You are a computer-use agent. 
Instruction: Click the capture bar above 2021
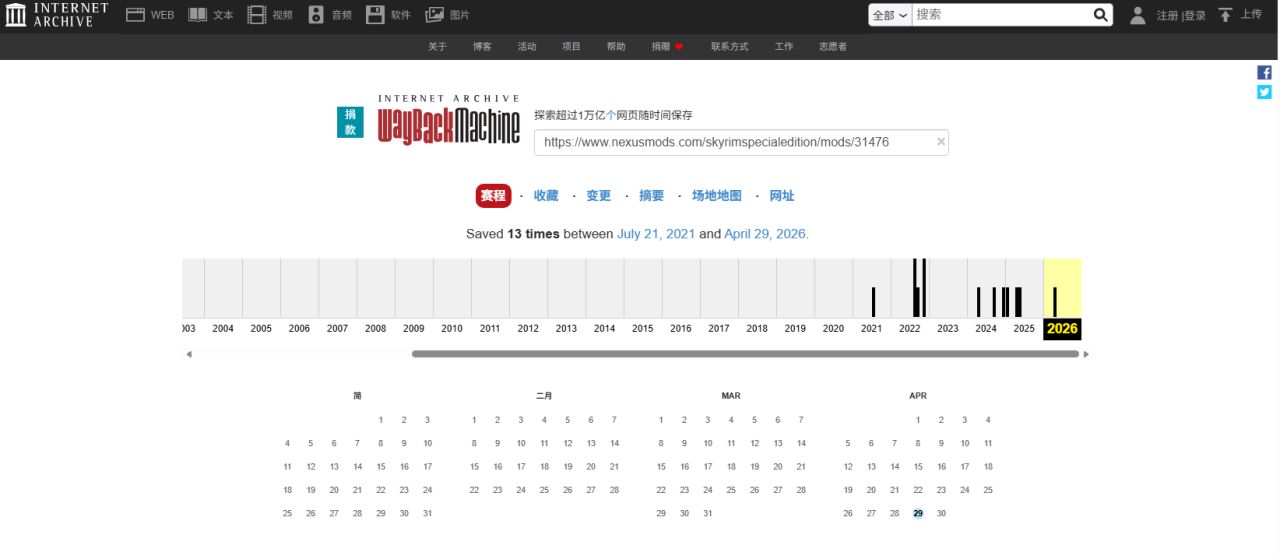pos(873,302)
